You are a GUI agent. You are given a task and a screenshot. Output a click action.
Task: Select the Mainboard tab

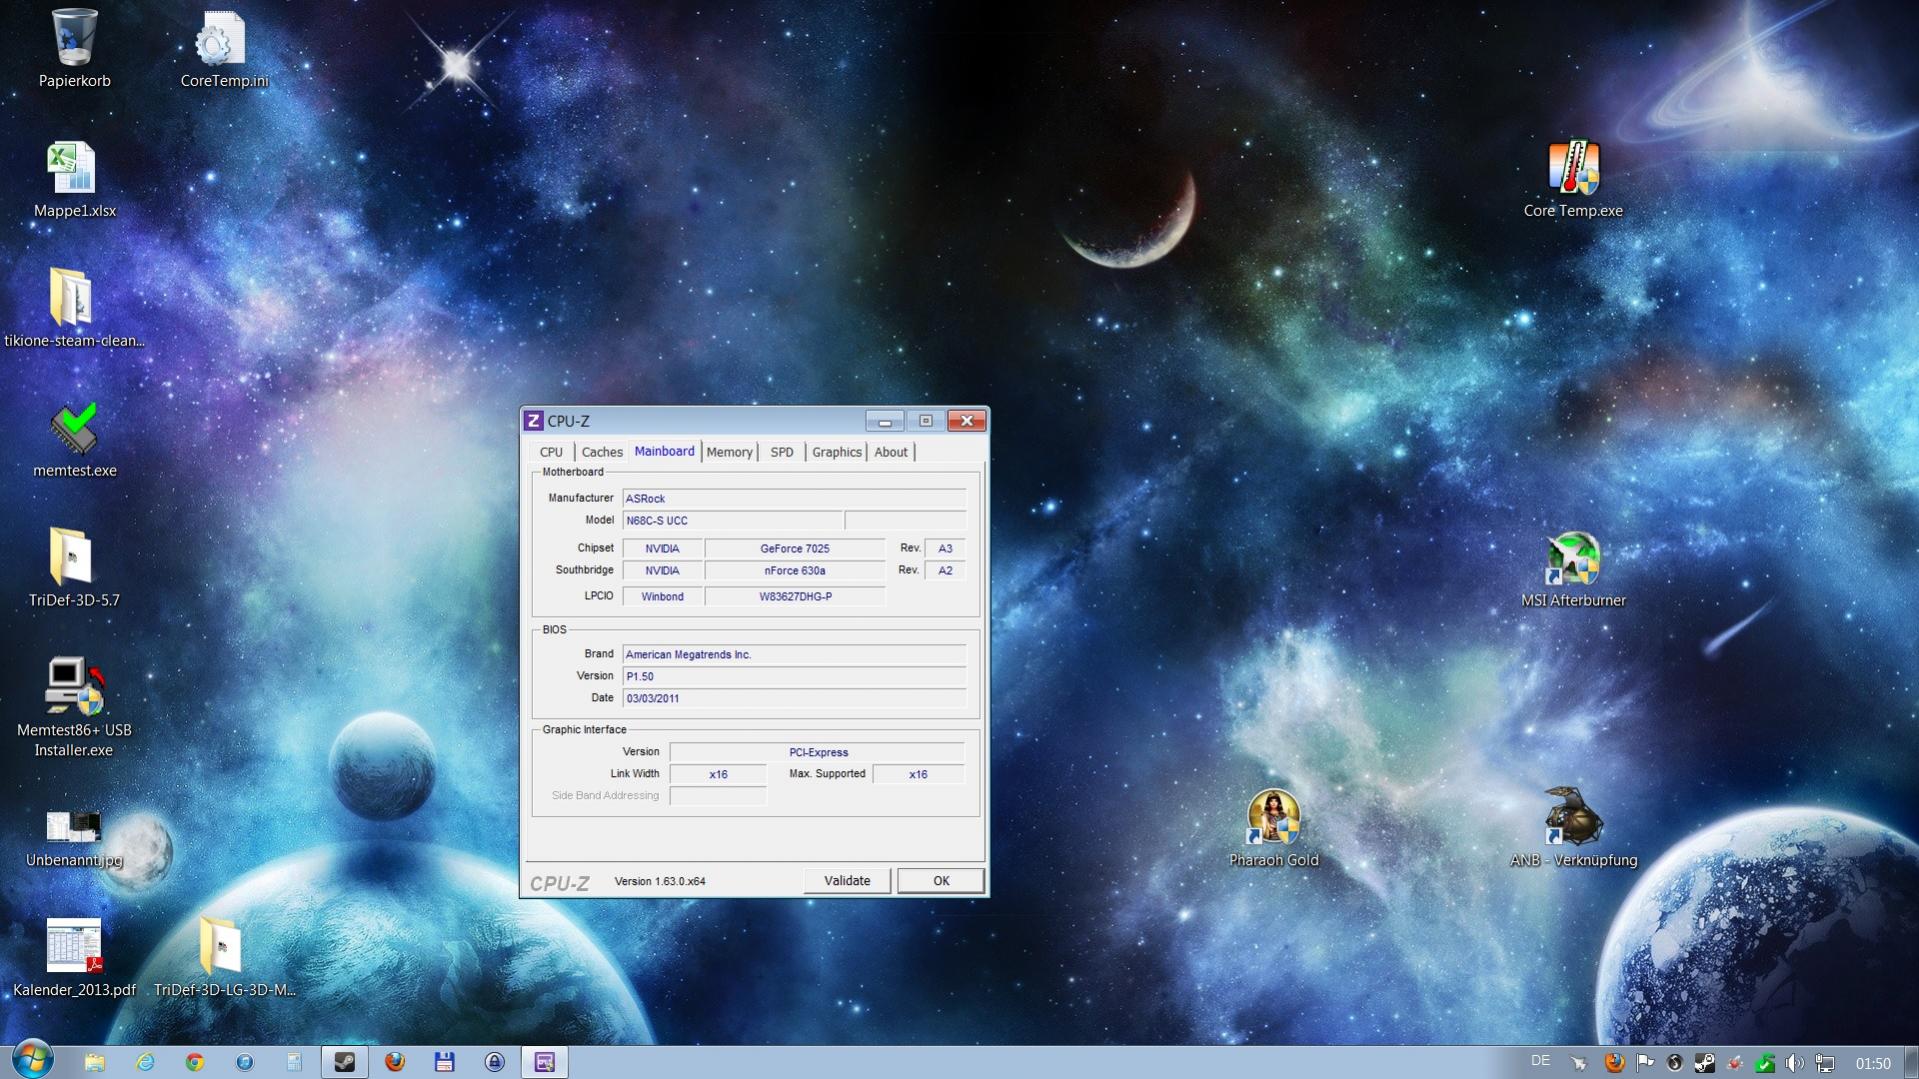point(664,451)
